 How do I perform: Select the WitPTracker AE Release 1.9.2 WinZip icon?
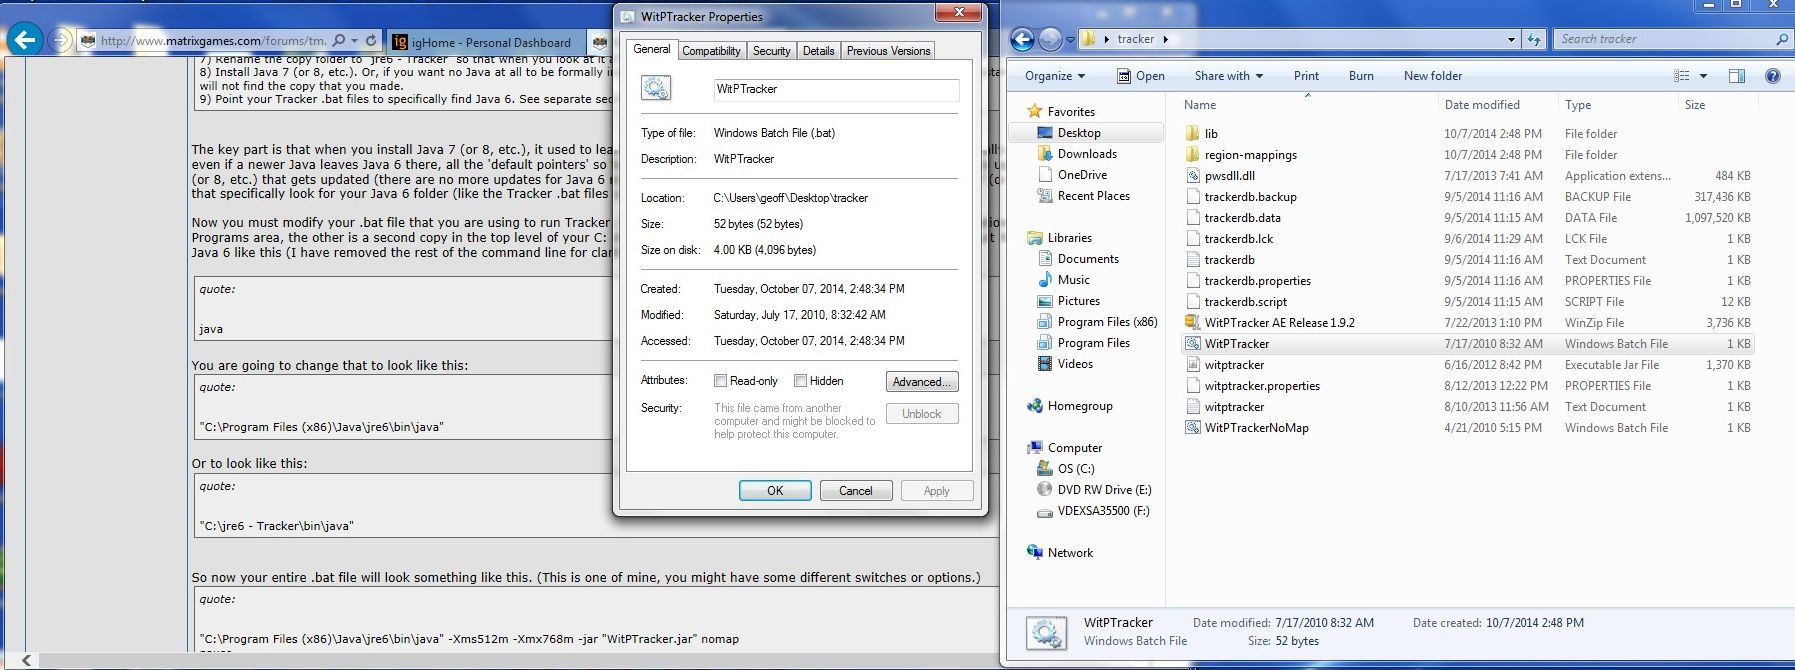point(1192,322)
